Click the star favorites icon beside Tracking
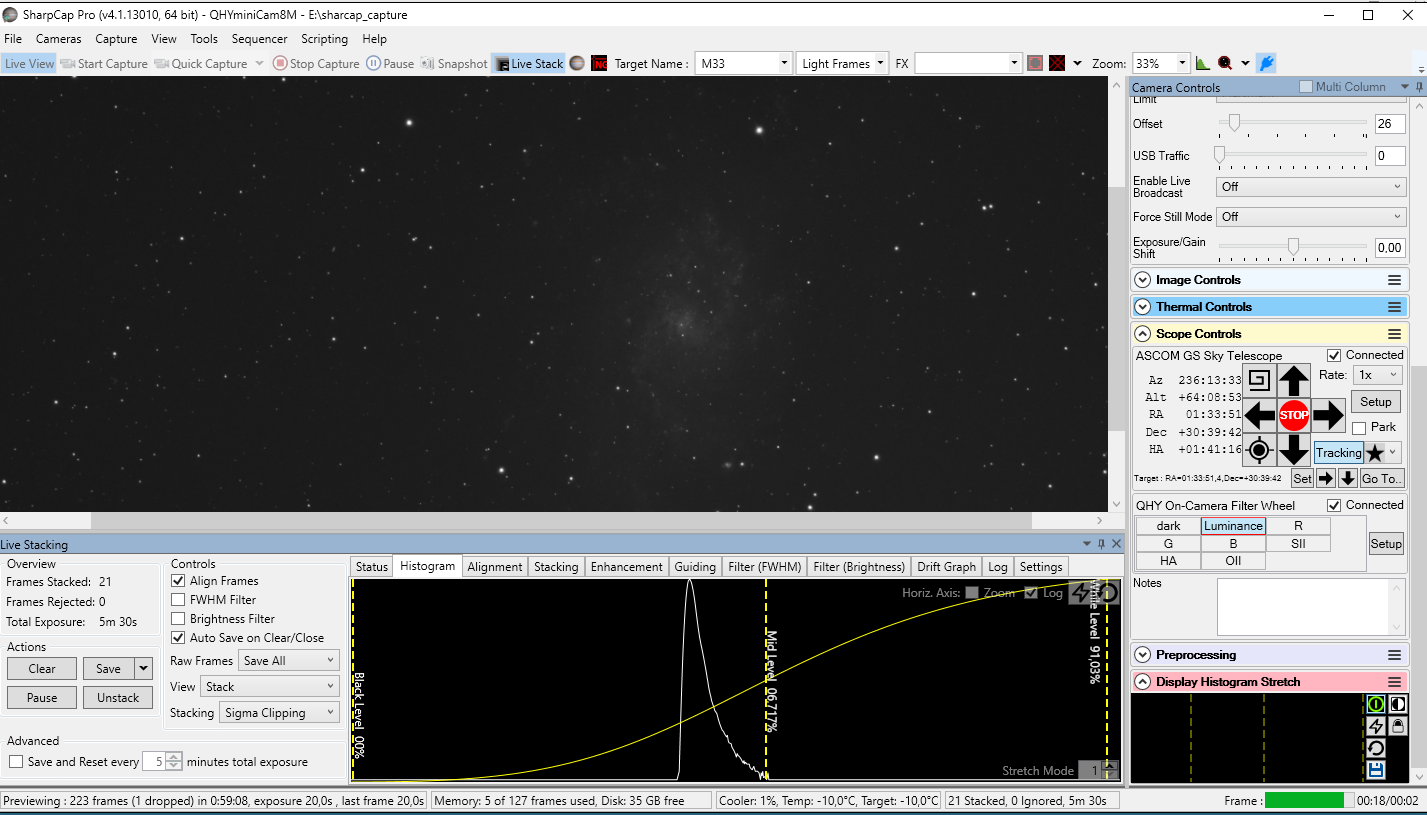1427x815 pixels. click(x=1375, y=453)
